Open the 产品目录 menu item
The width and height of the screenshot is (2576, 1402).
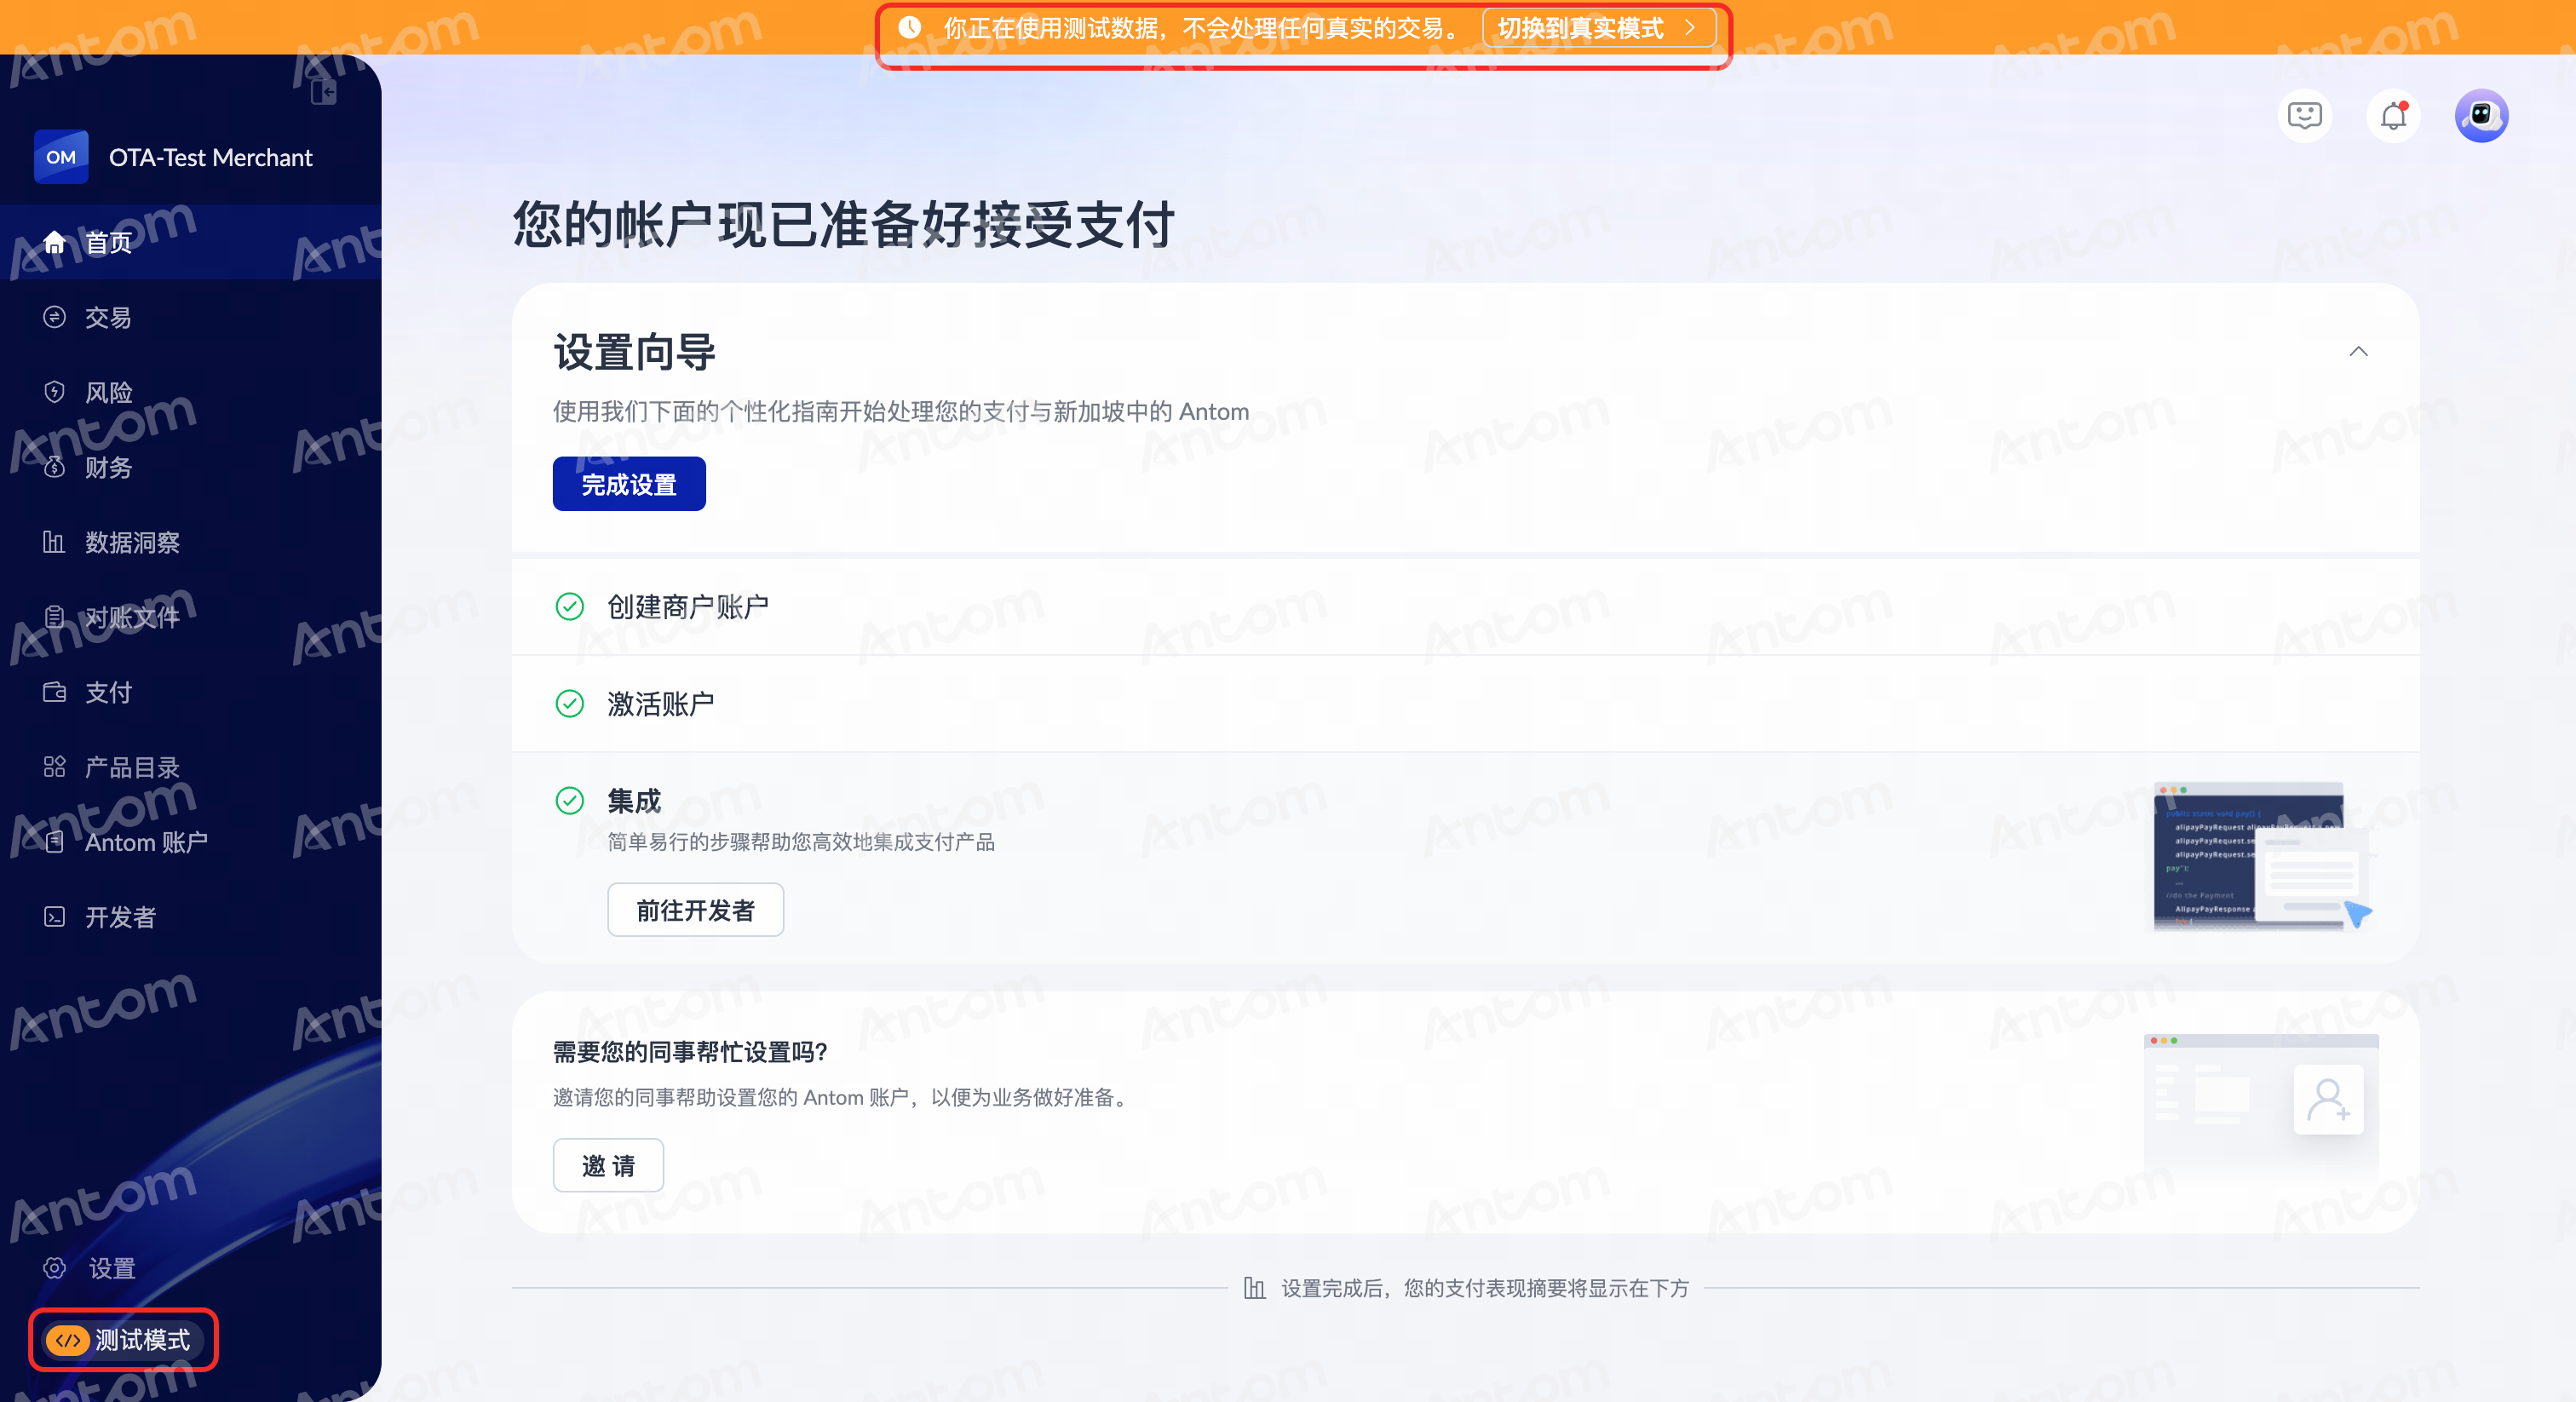[191, 767]
